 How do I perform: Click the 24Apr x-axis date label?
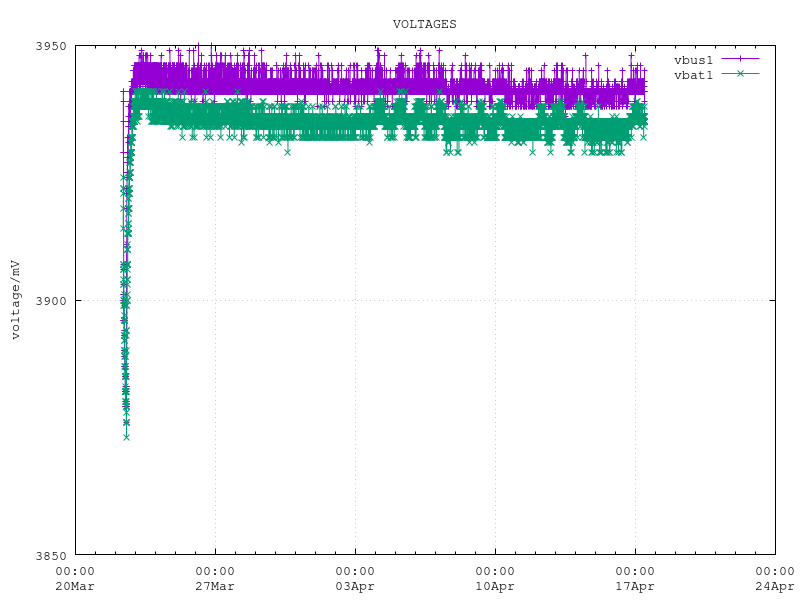click(x=775, y=586)
